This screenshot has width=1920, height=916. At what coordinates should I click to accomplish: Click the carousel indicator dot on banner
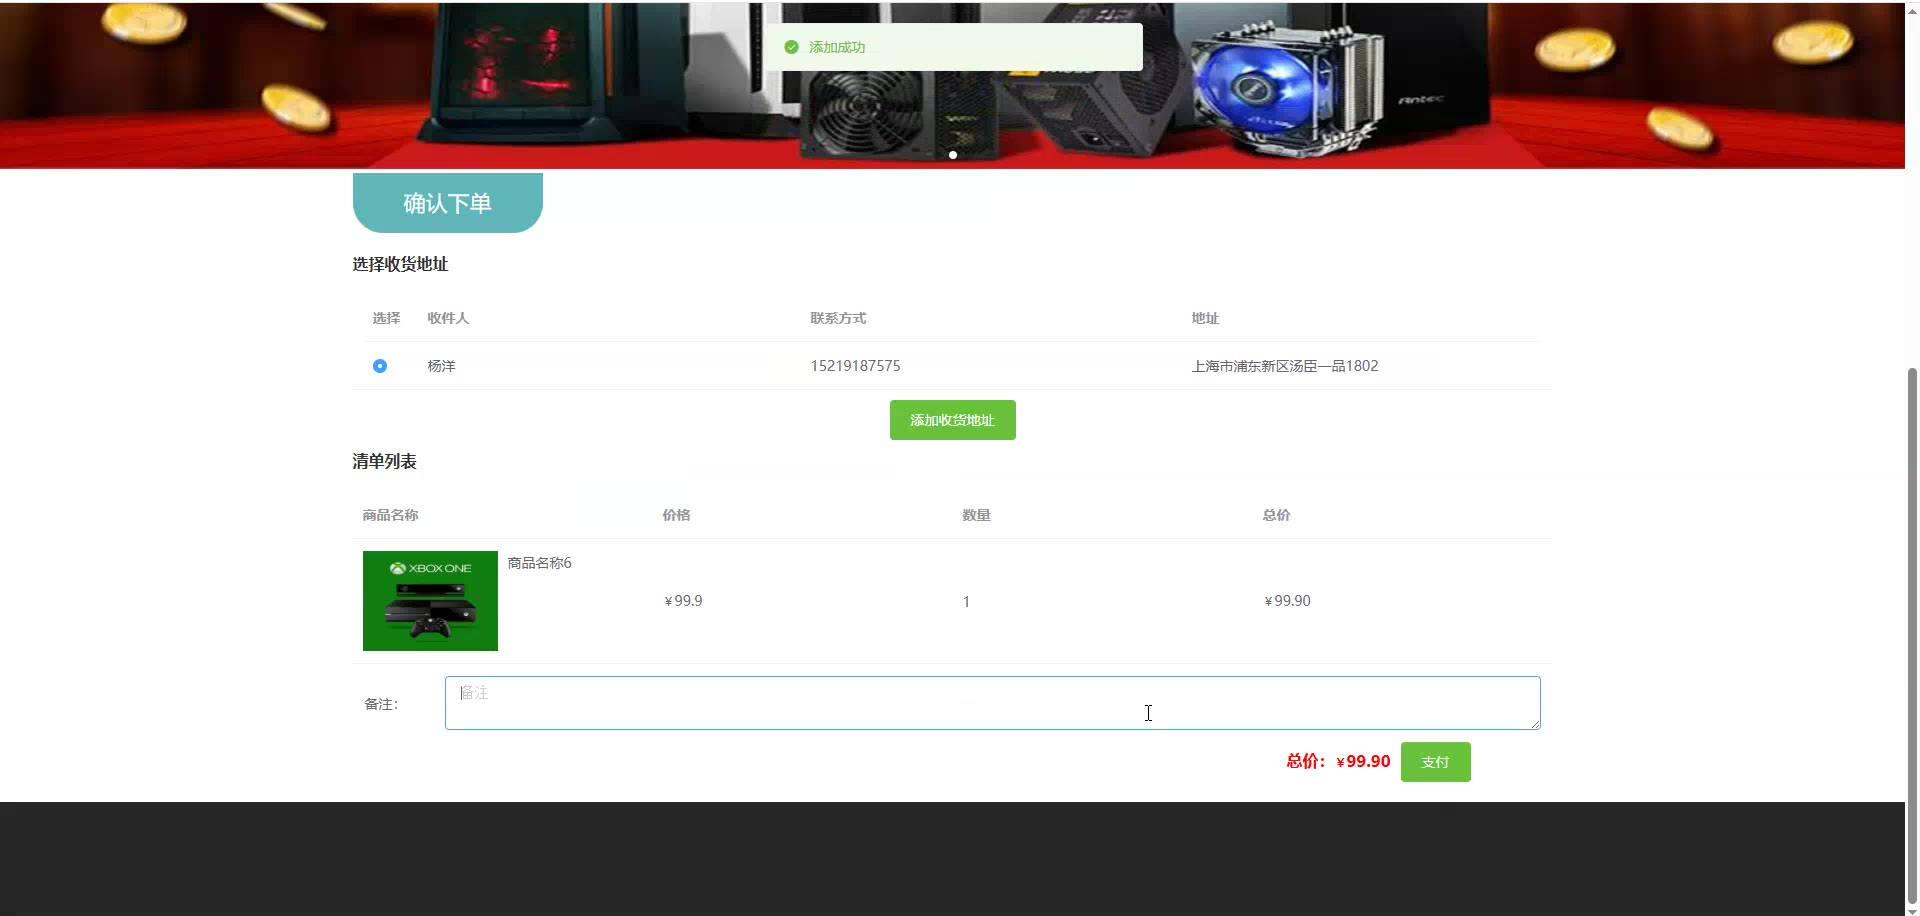[953, 155]
